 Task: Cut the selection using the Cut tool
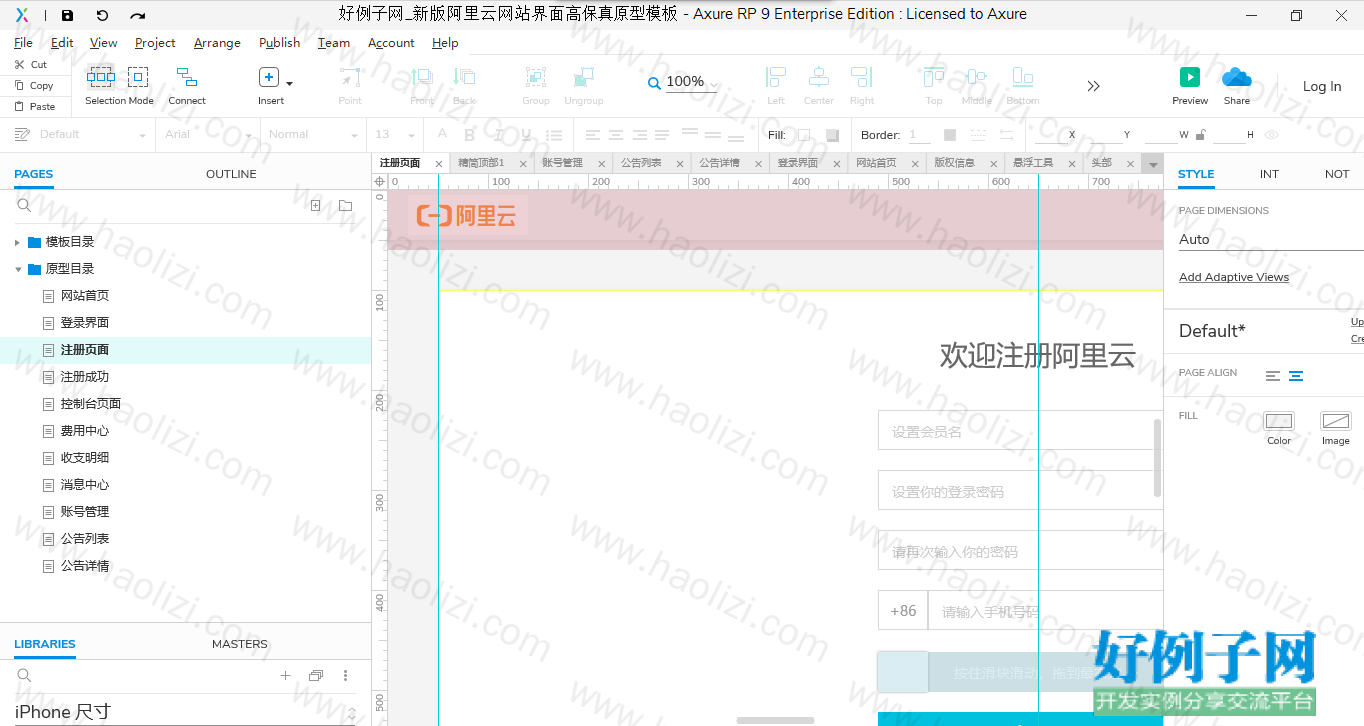(31, 64)
